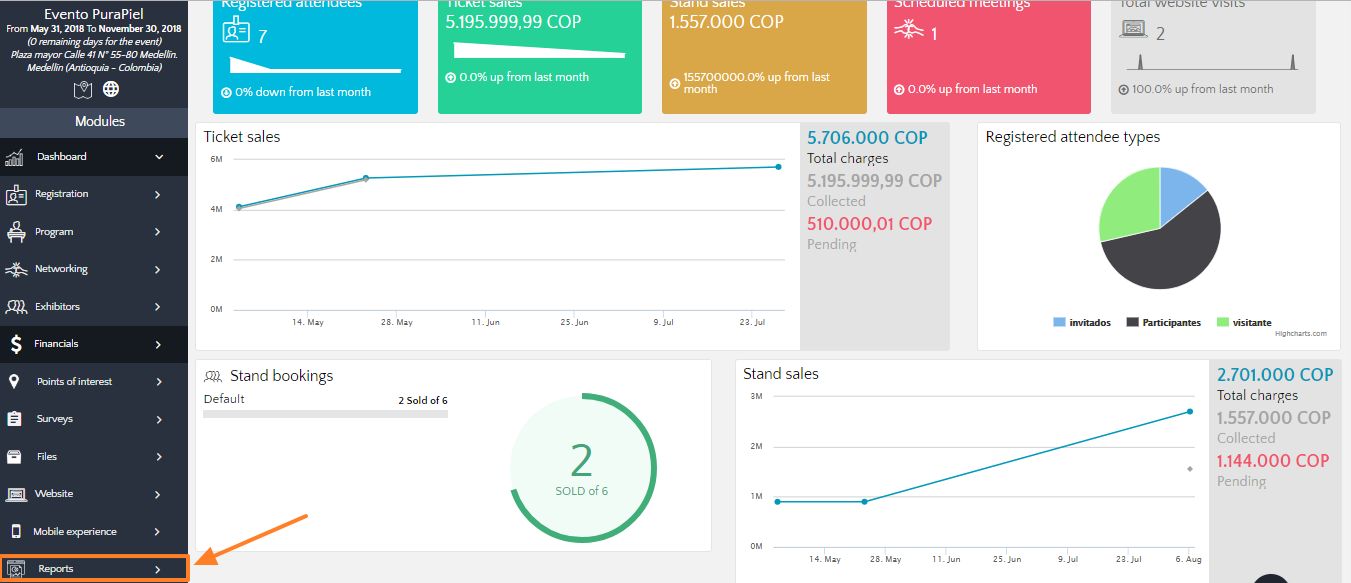Screen dimensions: 1351x583
Task: Toggle the visitante legend entry
Action: [x=1244, y=323]
